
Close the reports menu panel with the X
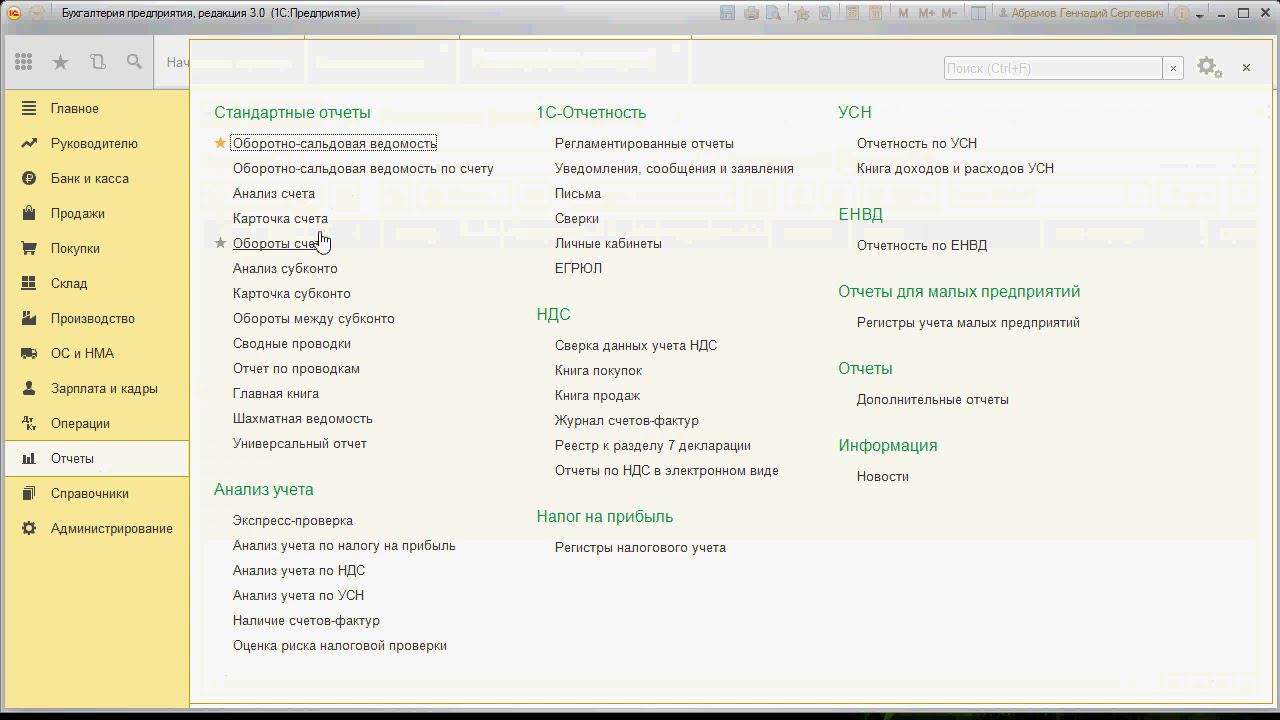1246,67
